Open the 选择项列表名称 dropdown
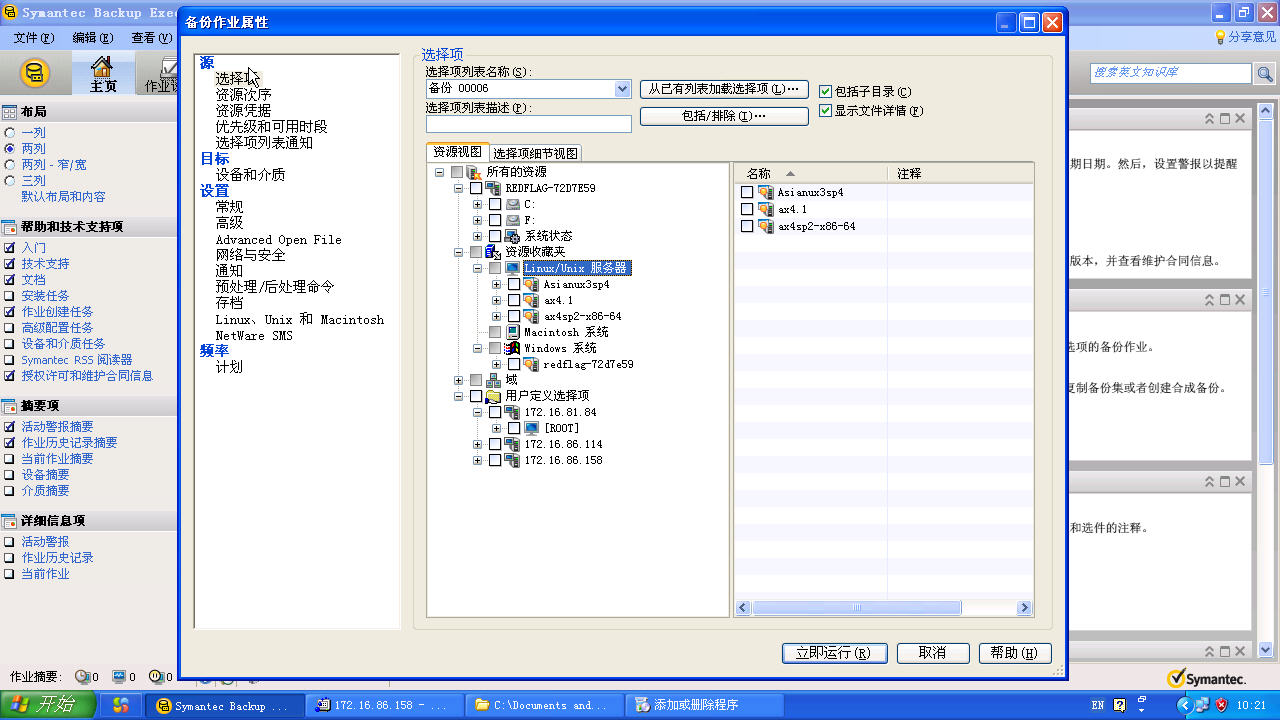 [623, 89]
